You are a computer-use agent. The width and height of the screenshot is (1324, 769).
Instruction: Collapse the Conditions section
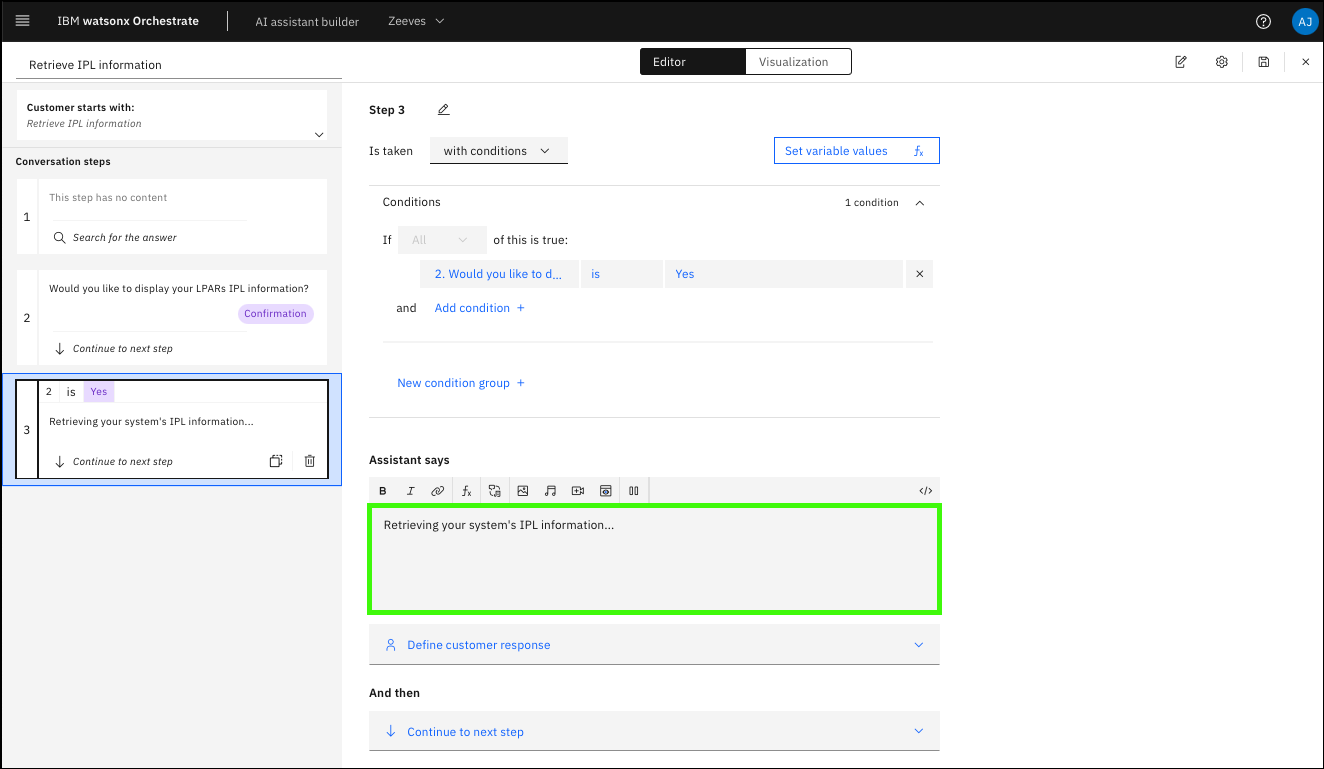[x=920, y=203]
